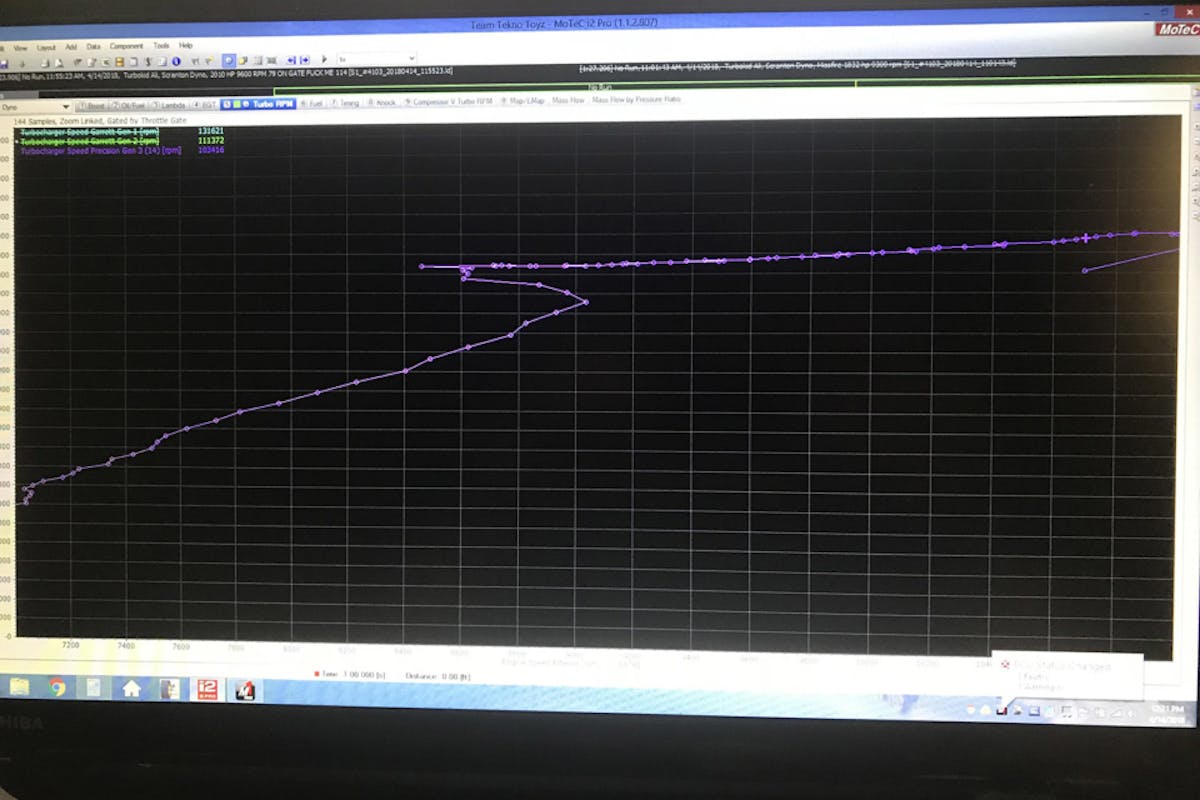Click the orange save layout toolbar icon

[118, 61]
